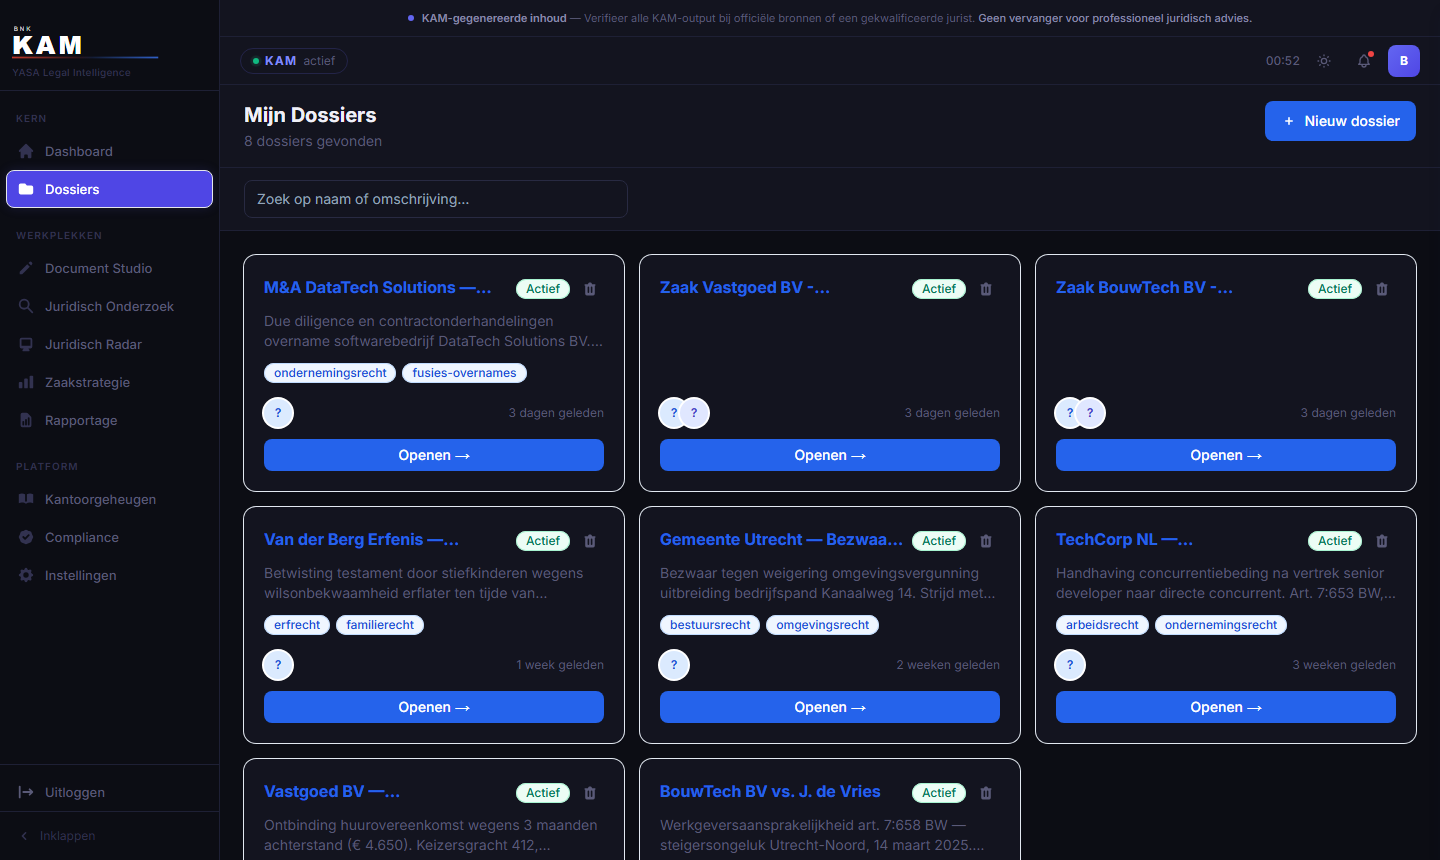Open notifications bell
Viewport: 1440px width, 860px height.
point(1364,61)
